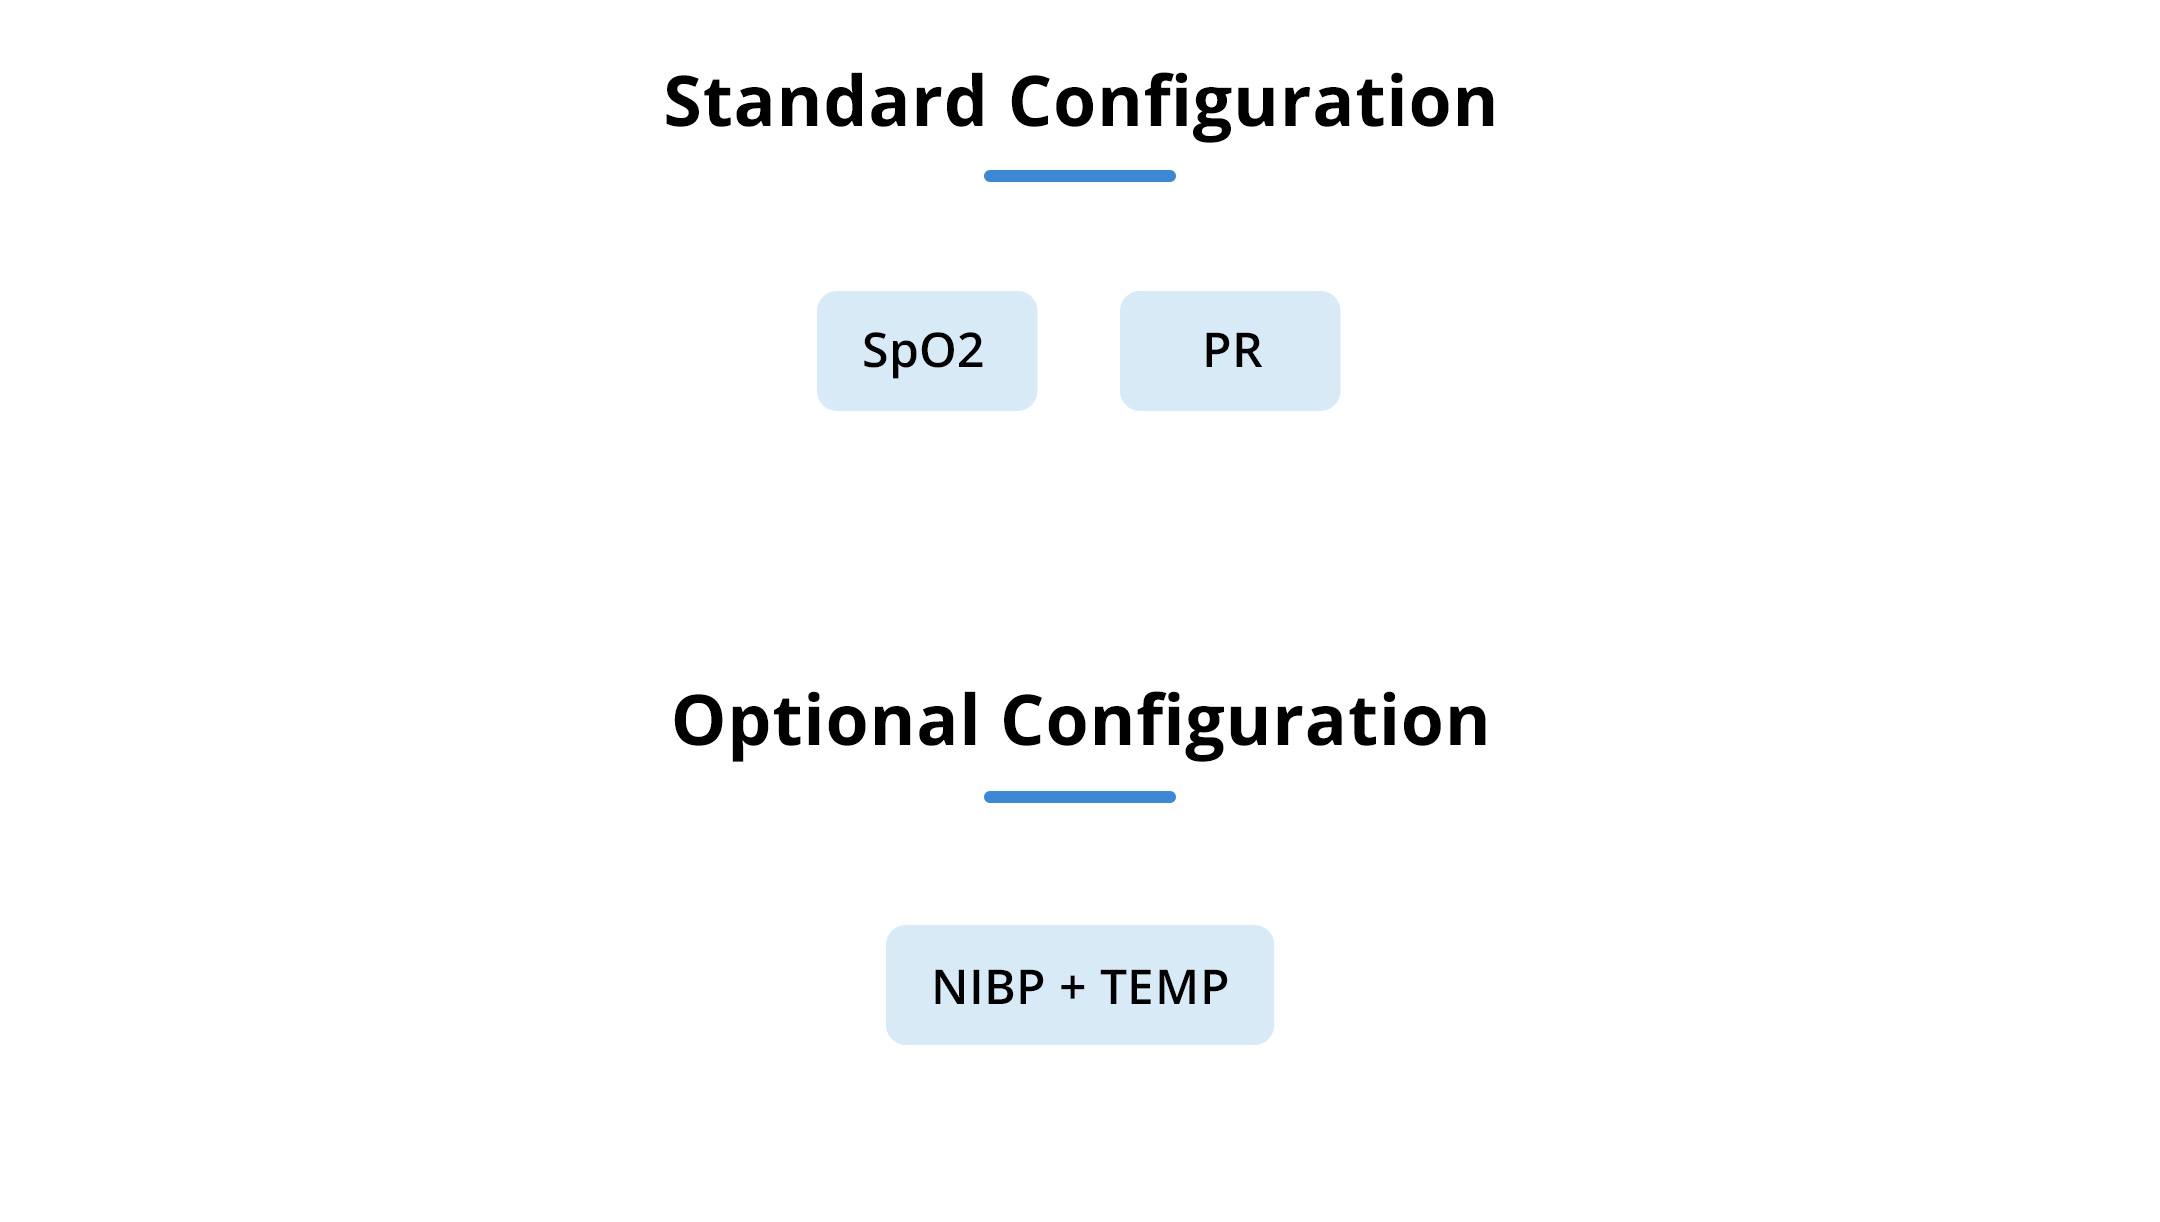
Task: Choose the NIBP + TEMP option
Action: 1079,985
